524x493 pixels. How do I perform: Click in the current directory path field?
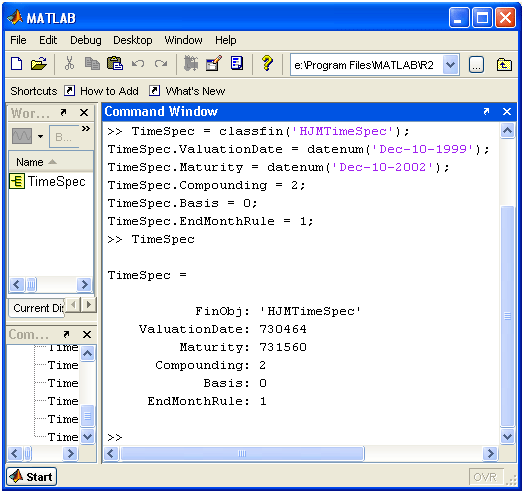click(367, 65)
